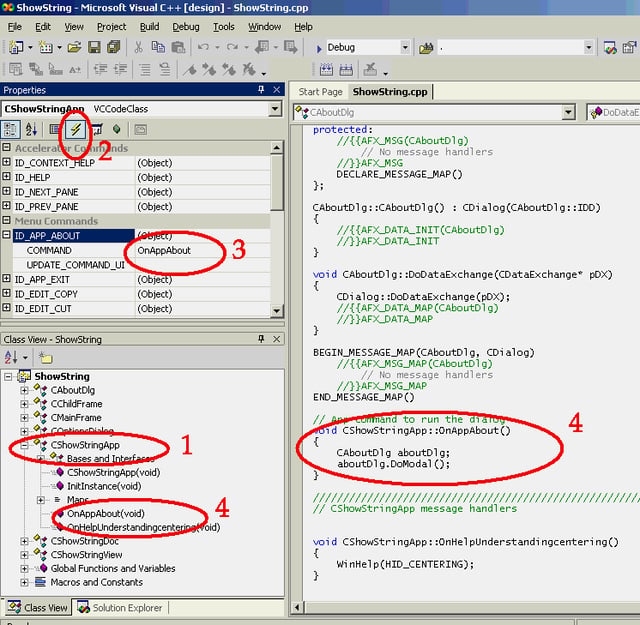This screenshot has height=625, width=640.
Task: Click the Overrides green diamond icon
Action: point(117,130)
